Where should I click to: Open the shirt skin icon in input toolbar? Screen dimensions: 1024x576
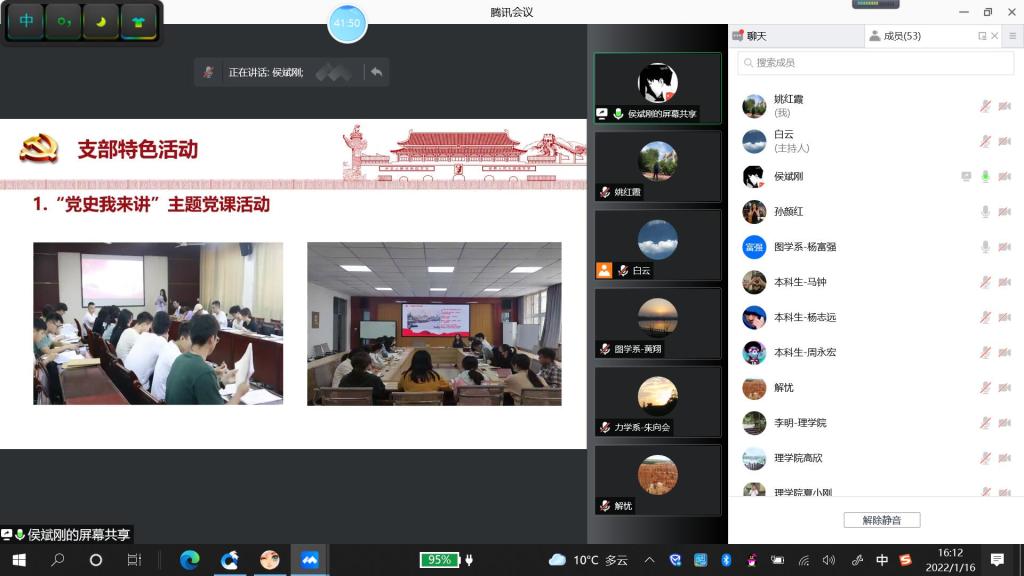[x=138, y=21]
